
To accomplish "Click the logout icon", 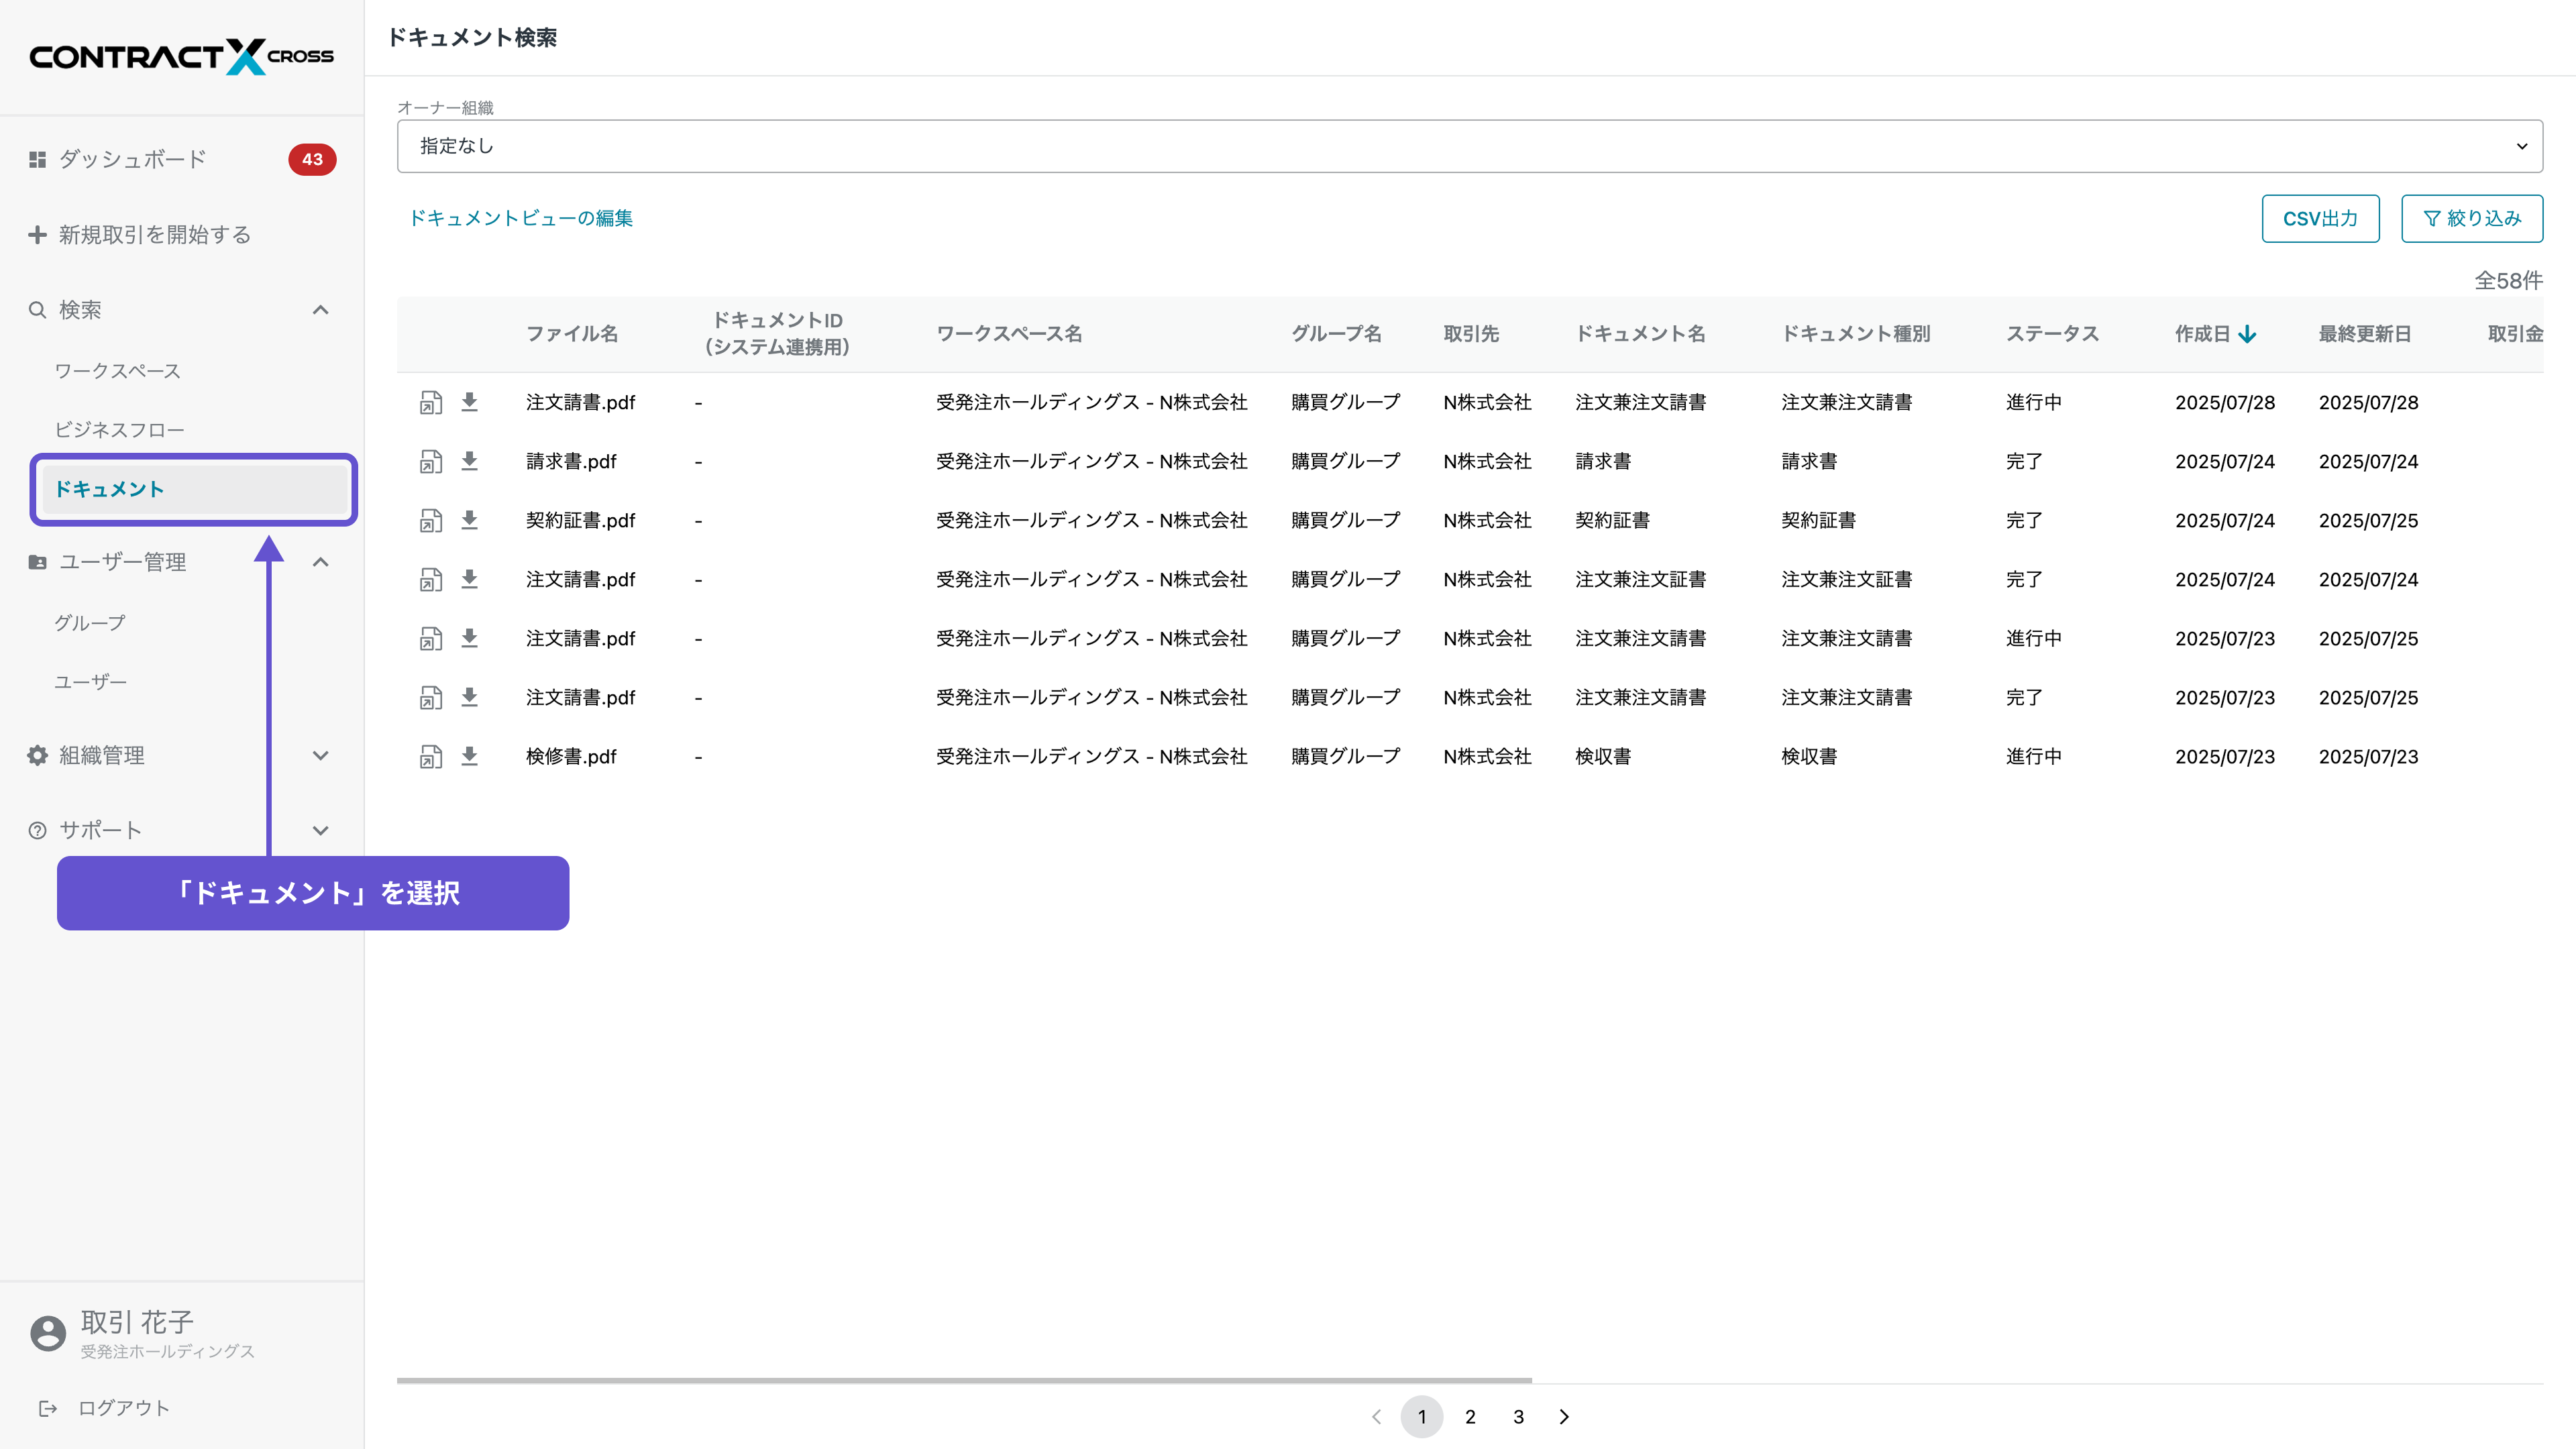I will 47,1408.
